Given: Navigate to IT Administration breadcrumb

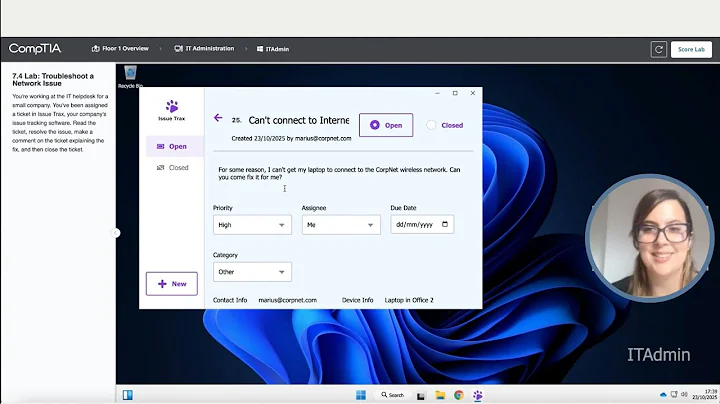Looking at the screenshot, I should [x=204, y=49].
